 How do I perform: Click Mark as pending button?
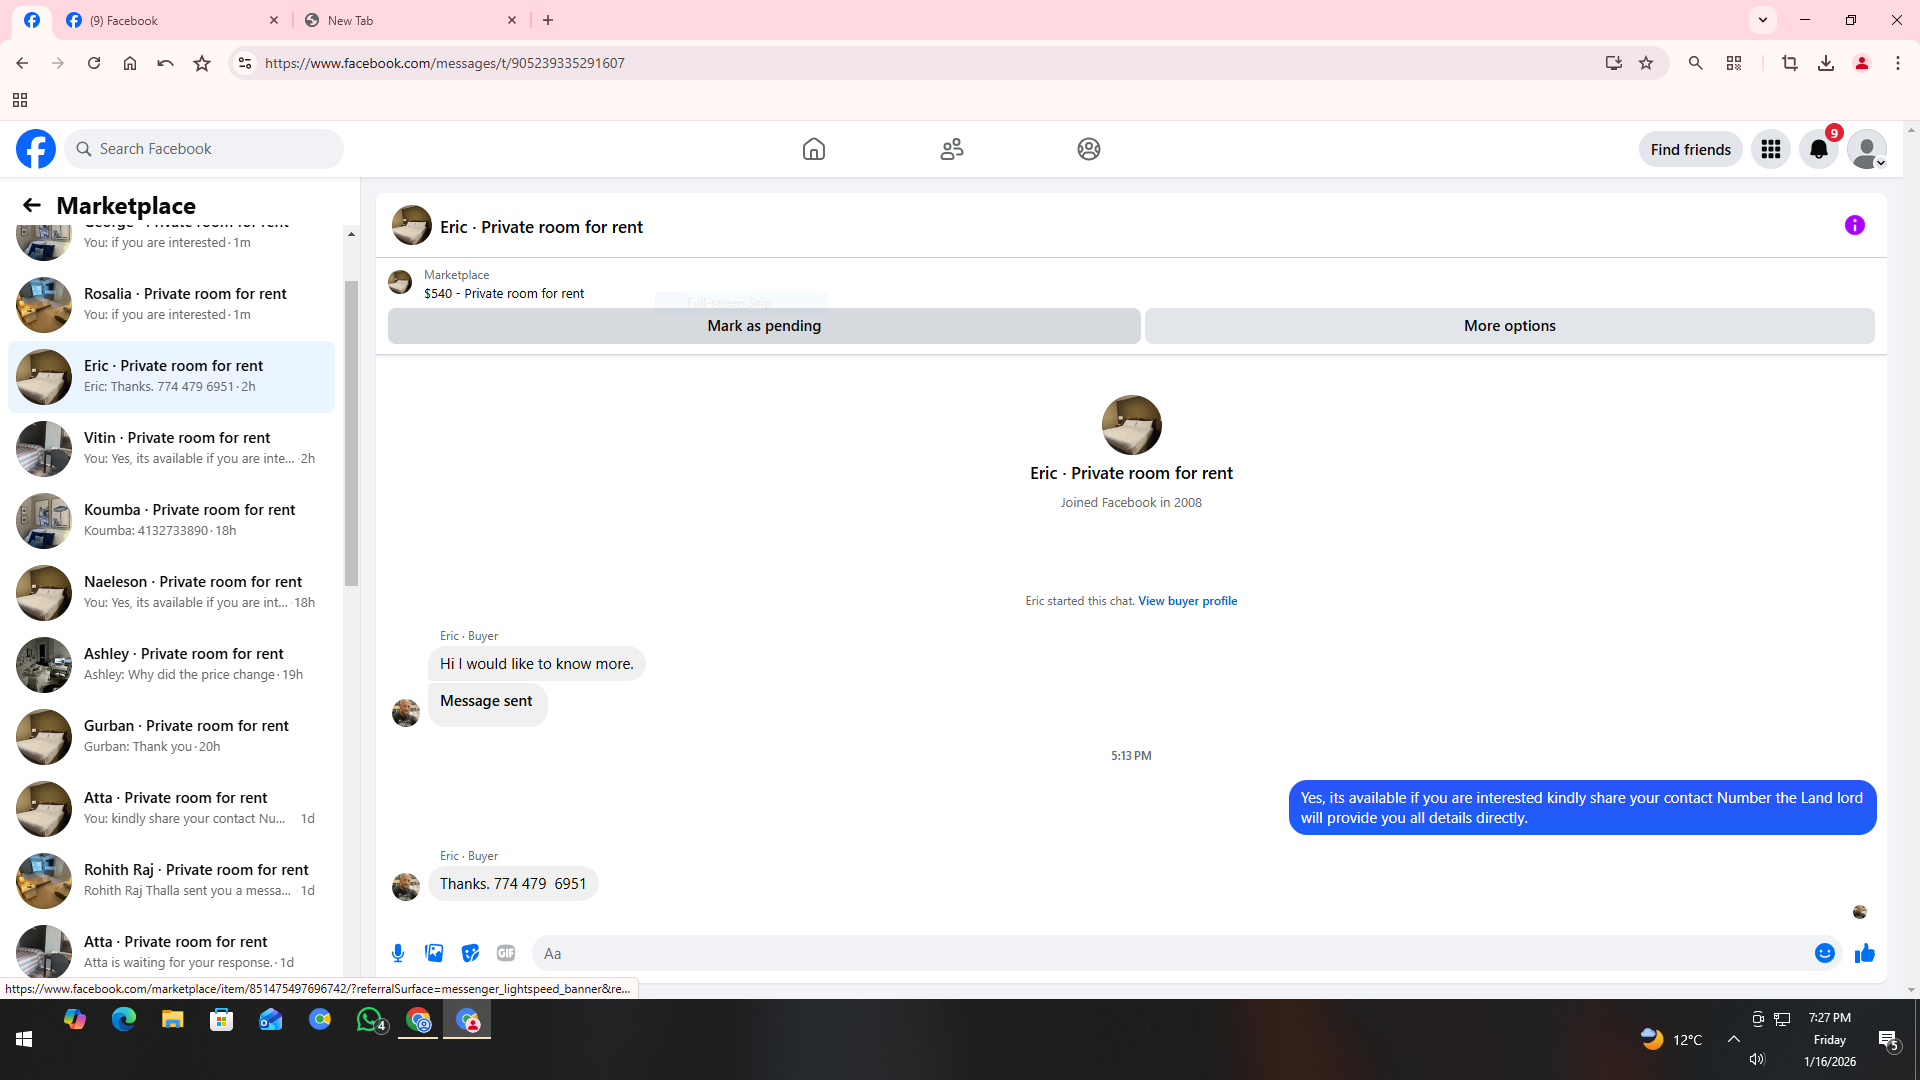[763, 326]
